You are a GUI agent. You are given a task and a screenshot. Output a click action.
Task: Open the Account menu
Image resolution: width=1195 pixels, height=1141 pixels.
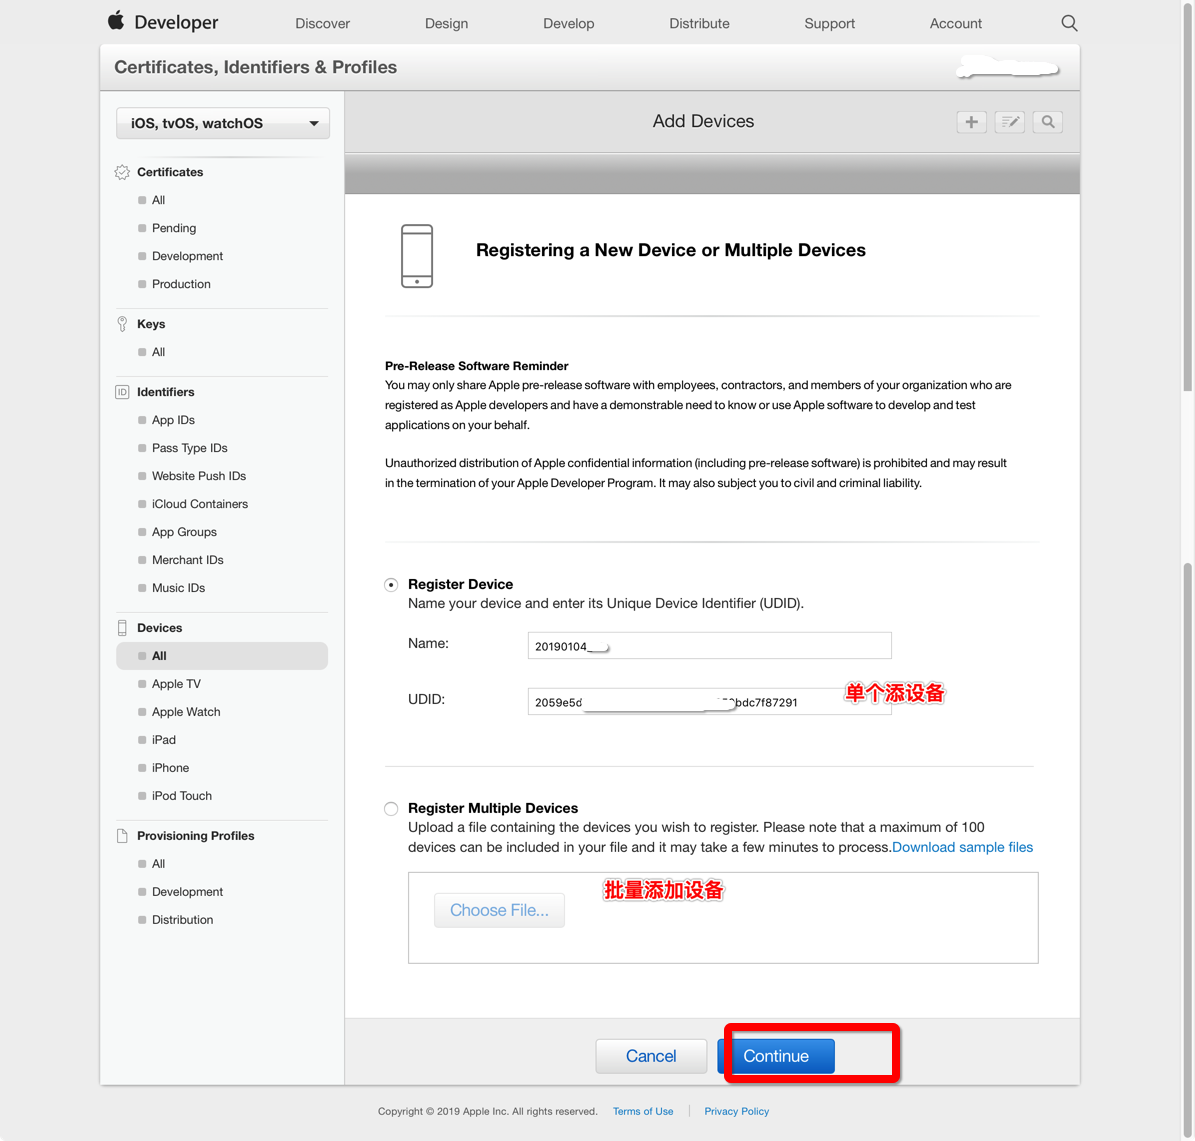tap(955, 24)
